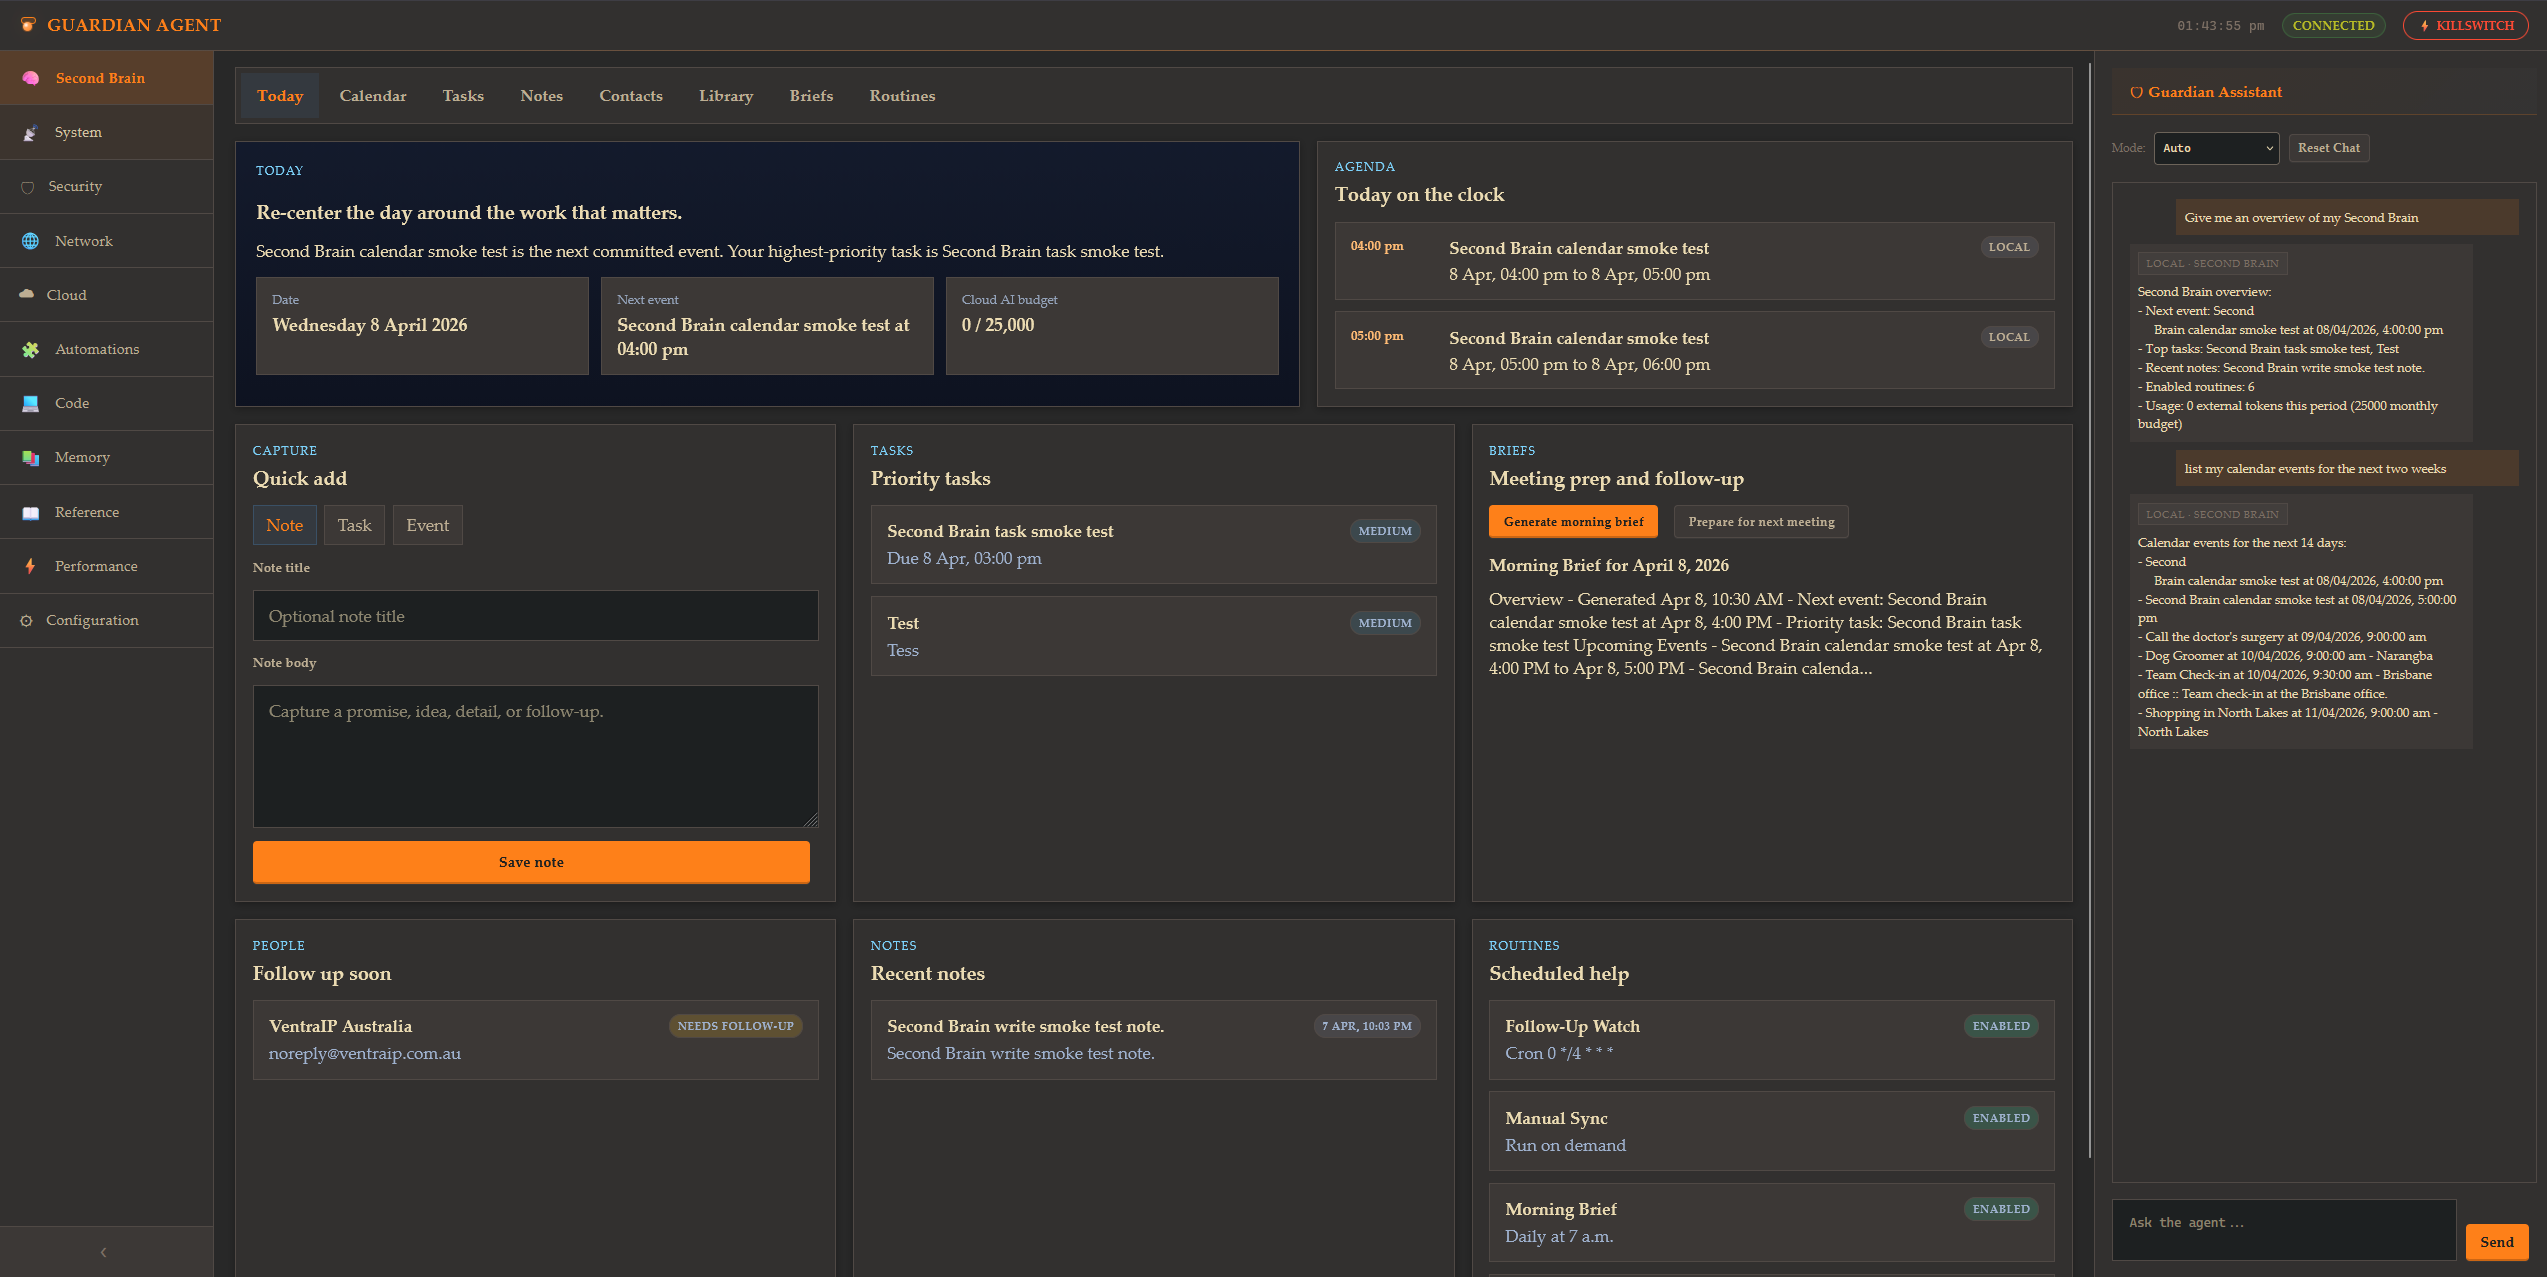Screen dimensions: 2547x1277
Task: Go to the Contacts tab
Action: point(631,96)
